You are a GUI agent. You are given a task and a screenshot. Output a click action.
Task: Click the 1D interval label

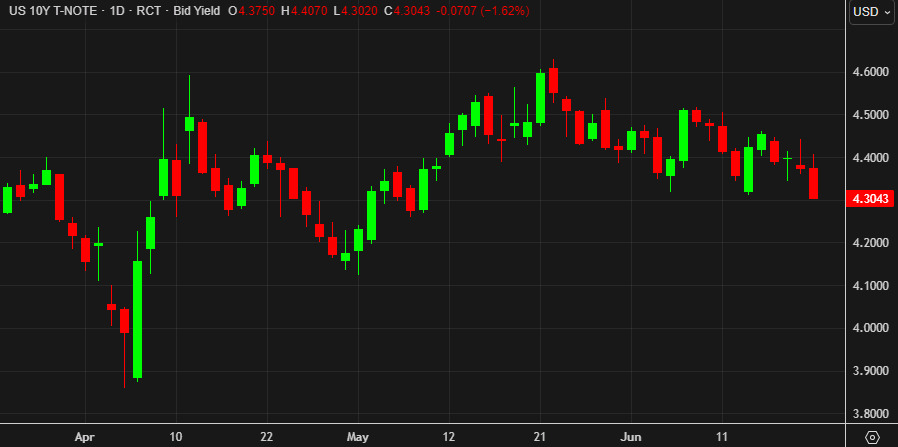(115, 11)
